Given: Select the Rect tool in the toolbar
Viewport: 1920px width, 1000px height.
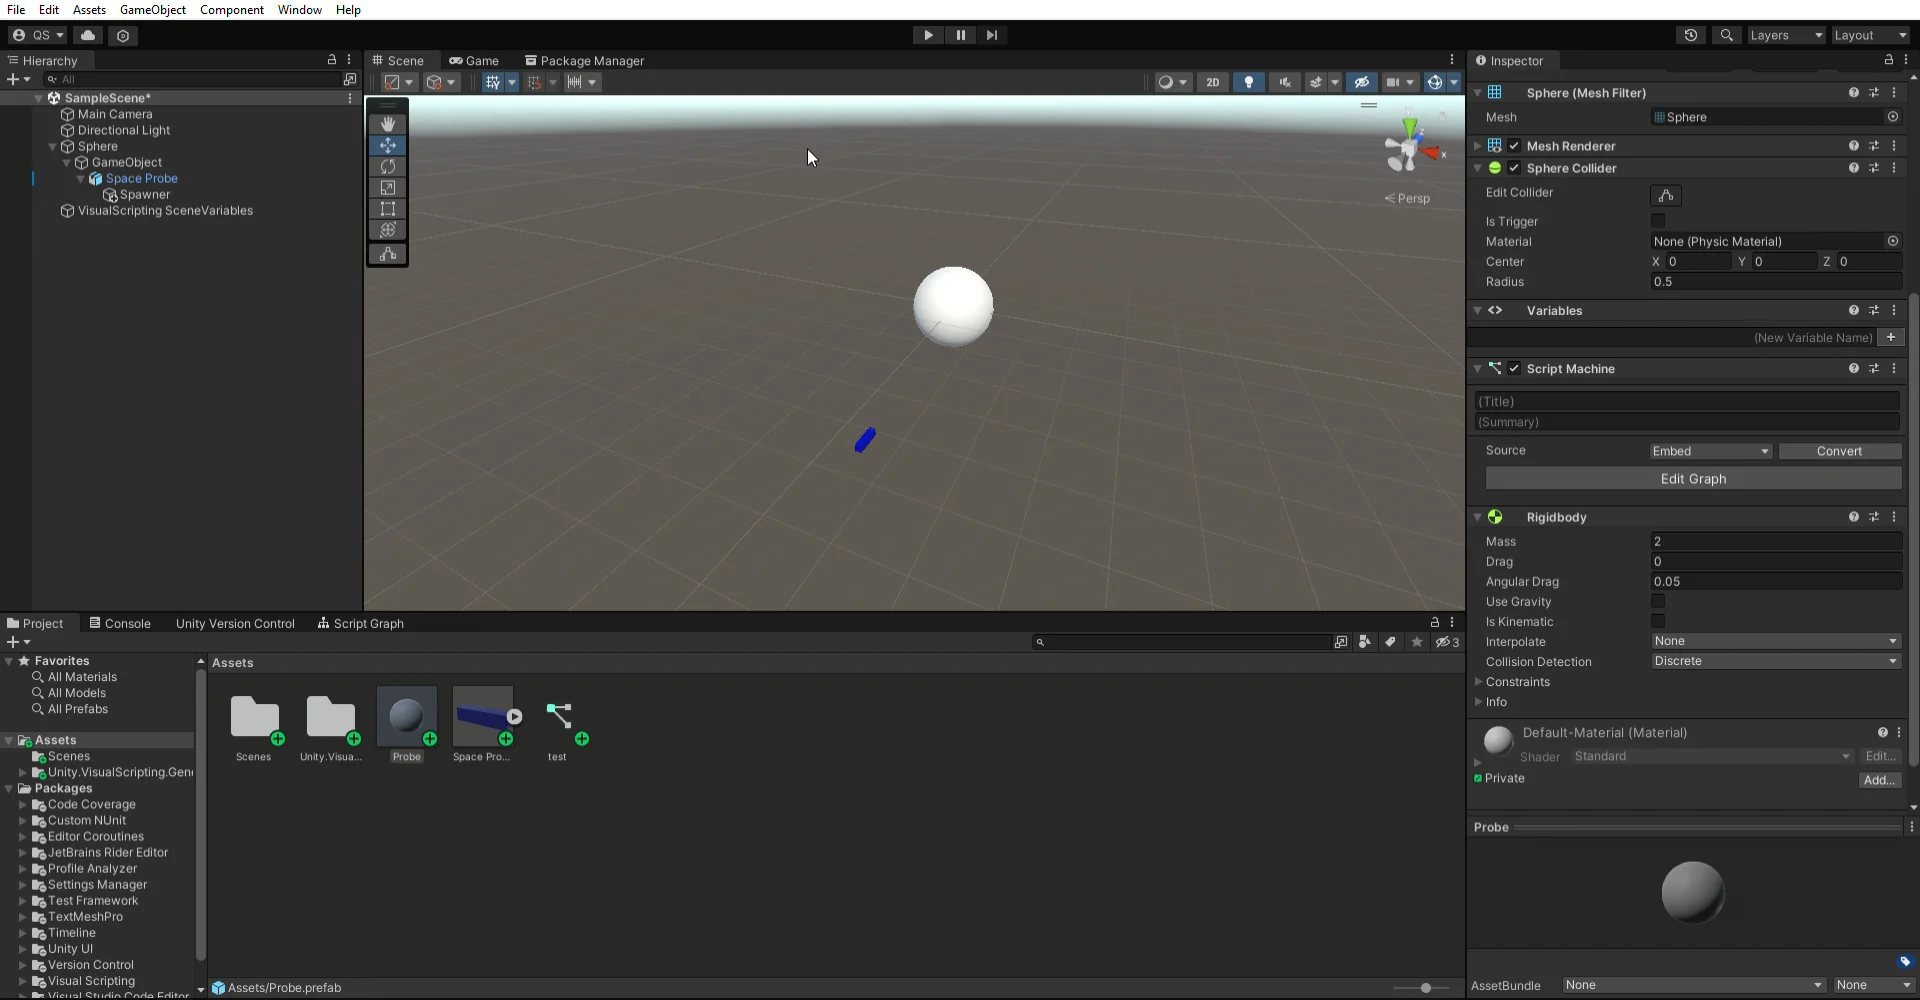Looking at the screenshot, I should pyautogui.click(x=387, y=208).
